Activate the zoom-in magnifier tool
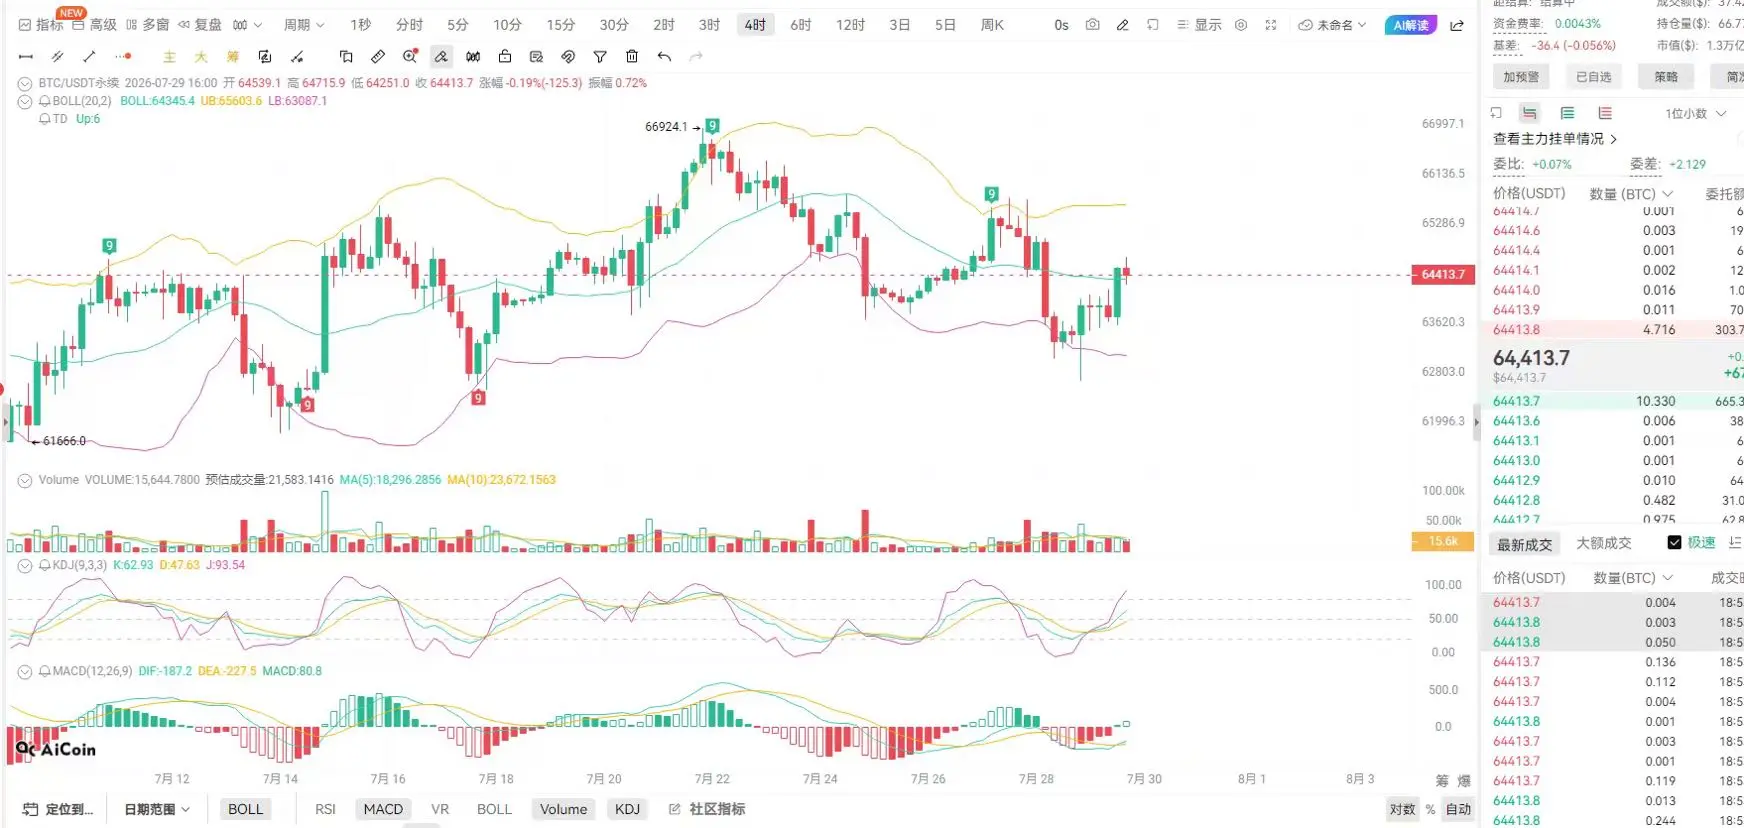Image resolution: width=1744 pixels, height=828 pixels. (410, 57)
